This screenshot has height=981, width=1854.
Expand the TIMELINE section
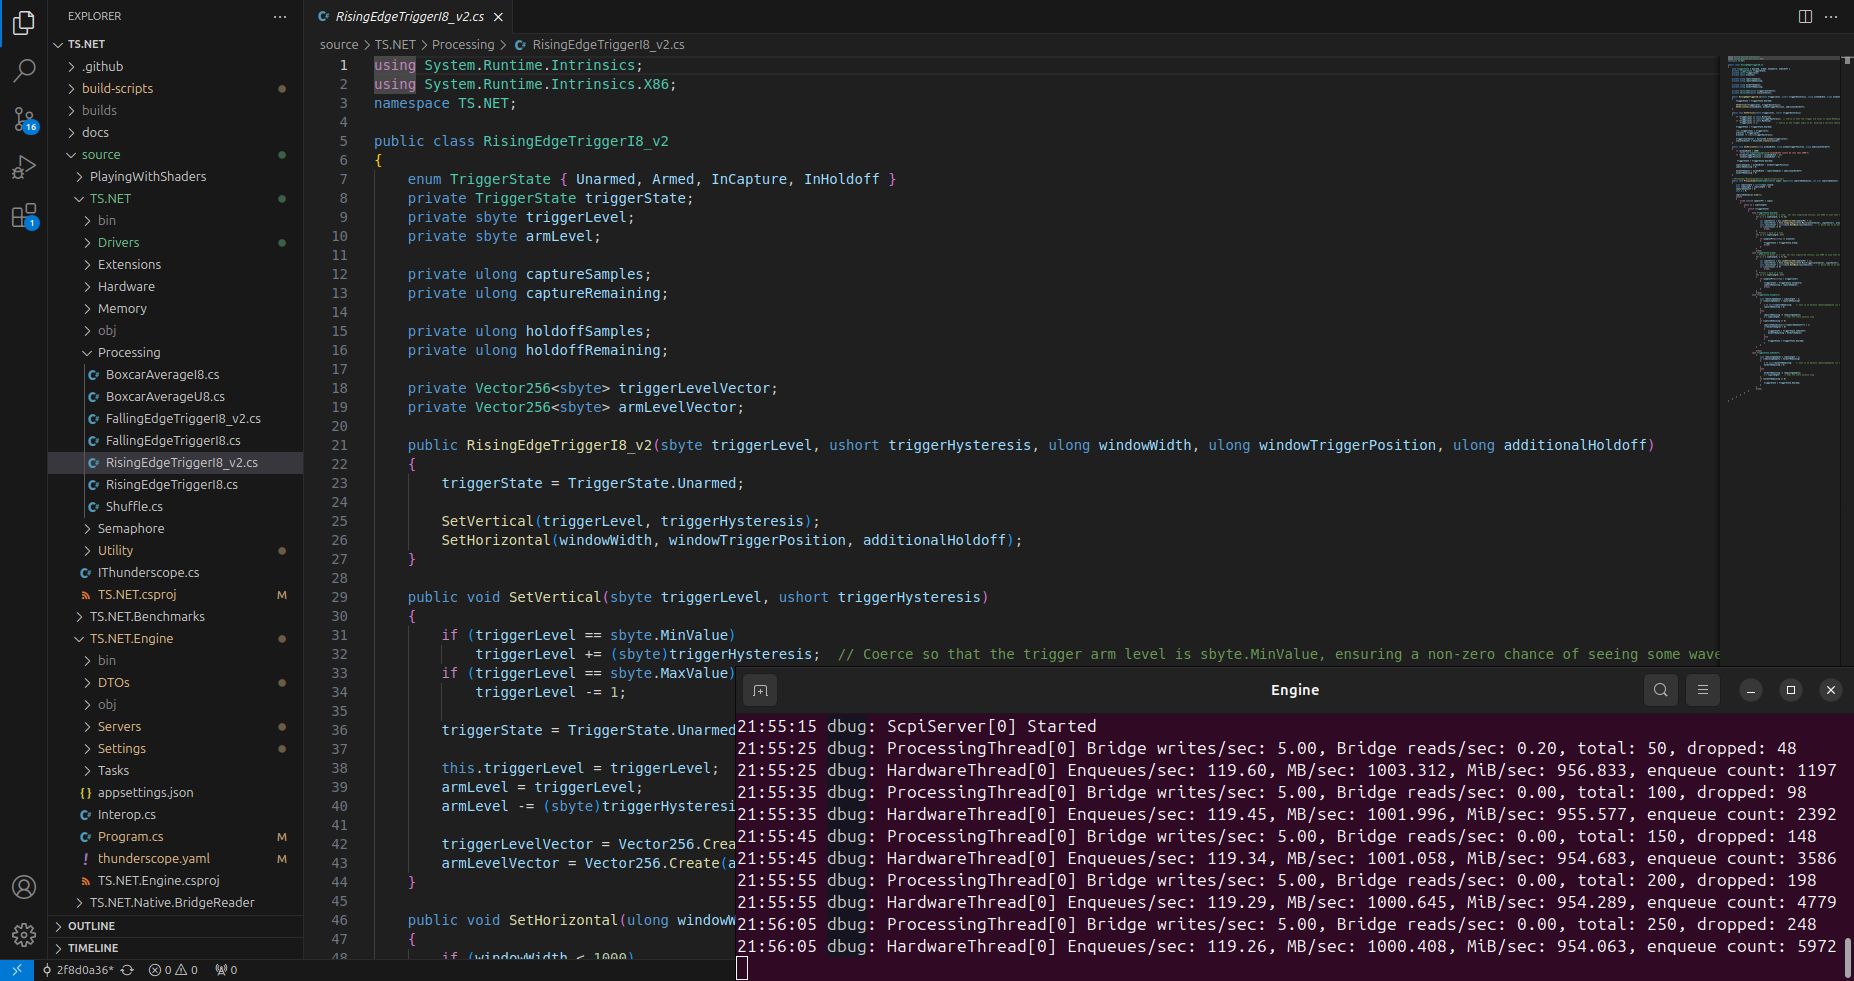(93, 948)
